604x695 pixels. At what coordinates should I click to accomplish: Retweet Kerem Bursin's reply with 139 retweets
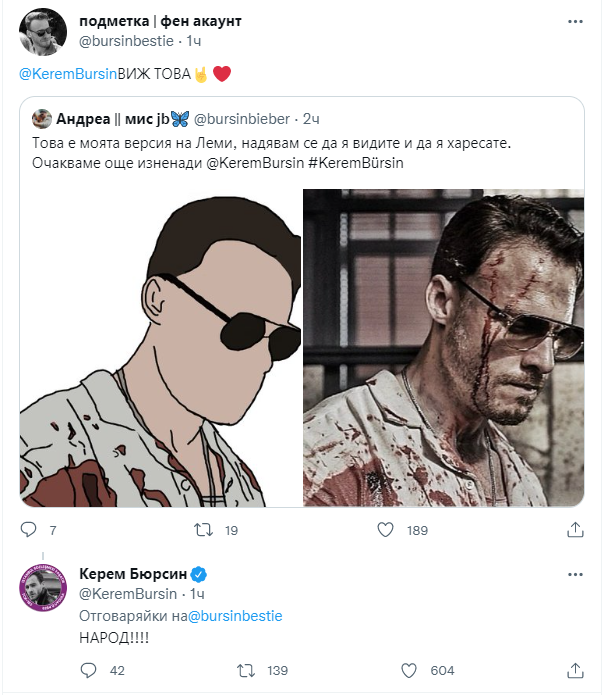pyautogui.click(x=245, y=671)
